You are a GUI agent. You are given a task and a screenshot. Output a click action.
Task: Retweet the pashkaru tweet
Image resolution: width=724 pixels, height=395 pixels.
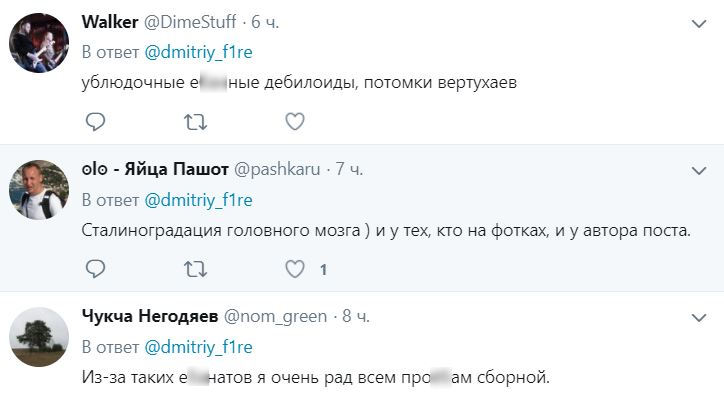(195, 269)
